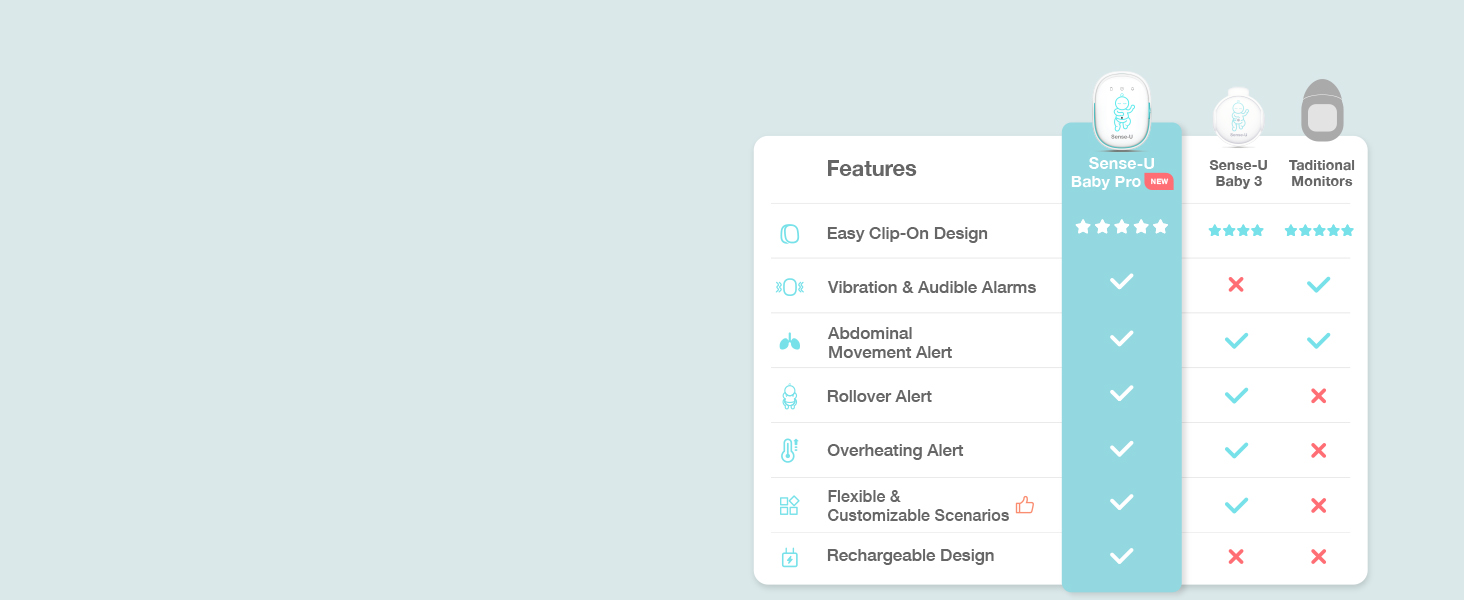The image size is (1464, 600).
Task: Select the battery icon beside Rechargeable Design
Action: point(789,557)
